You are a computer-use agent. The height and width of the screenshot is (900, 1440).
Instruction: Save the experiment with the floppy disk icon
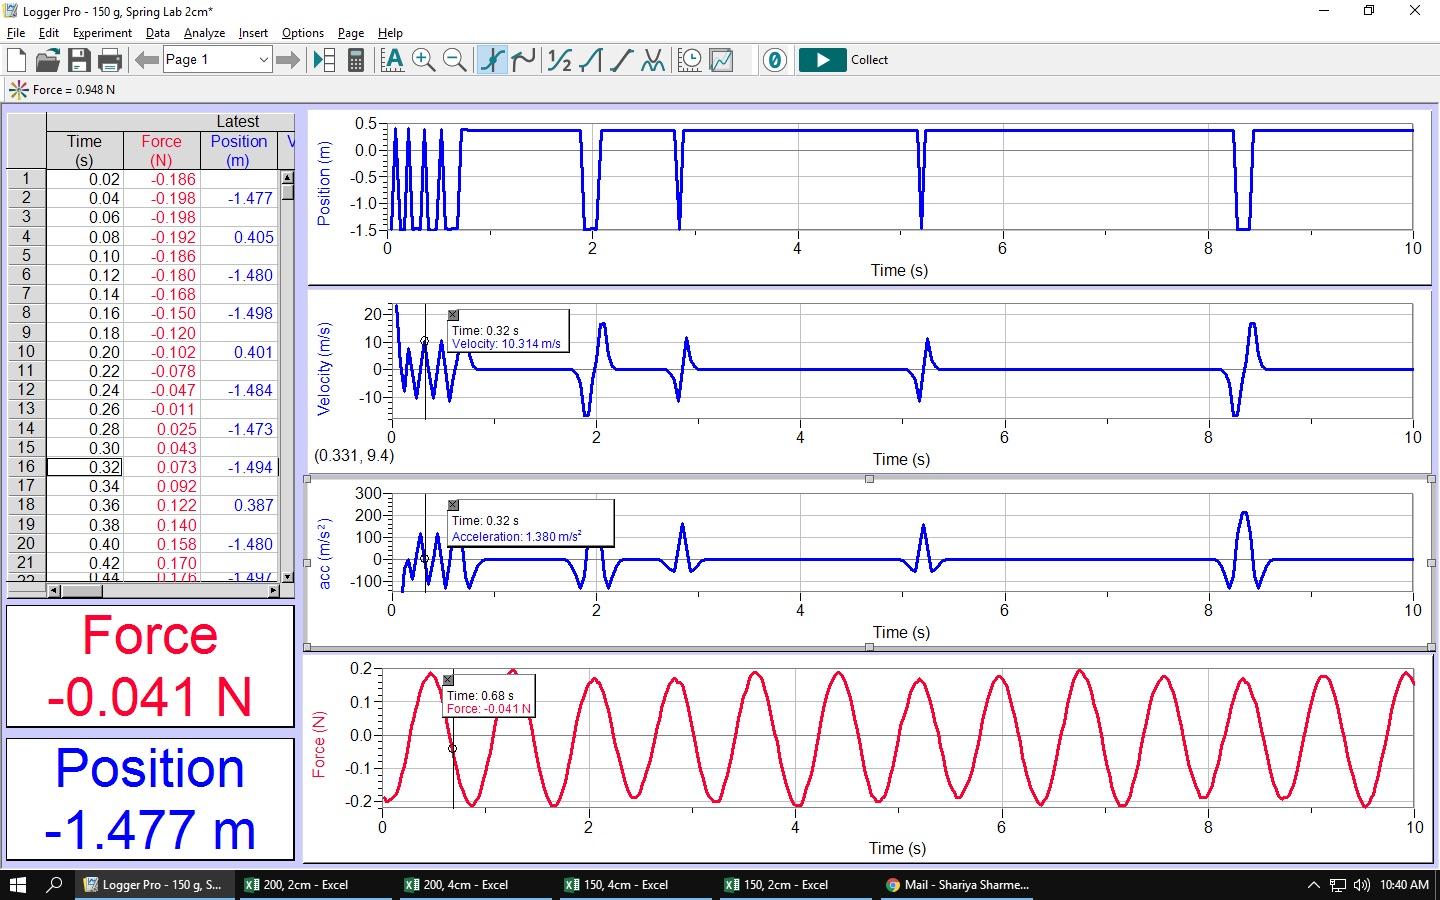[79, 60]
